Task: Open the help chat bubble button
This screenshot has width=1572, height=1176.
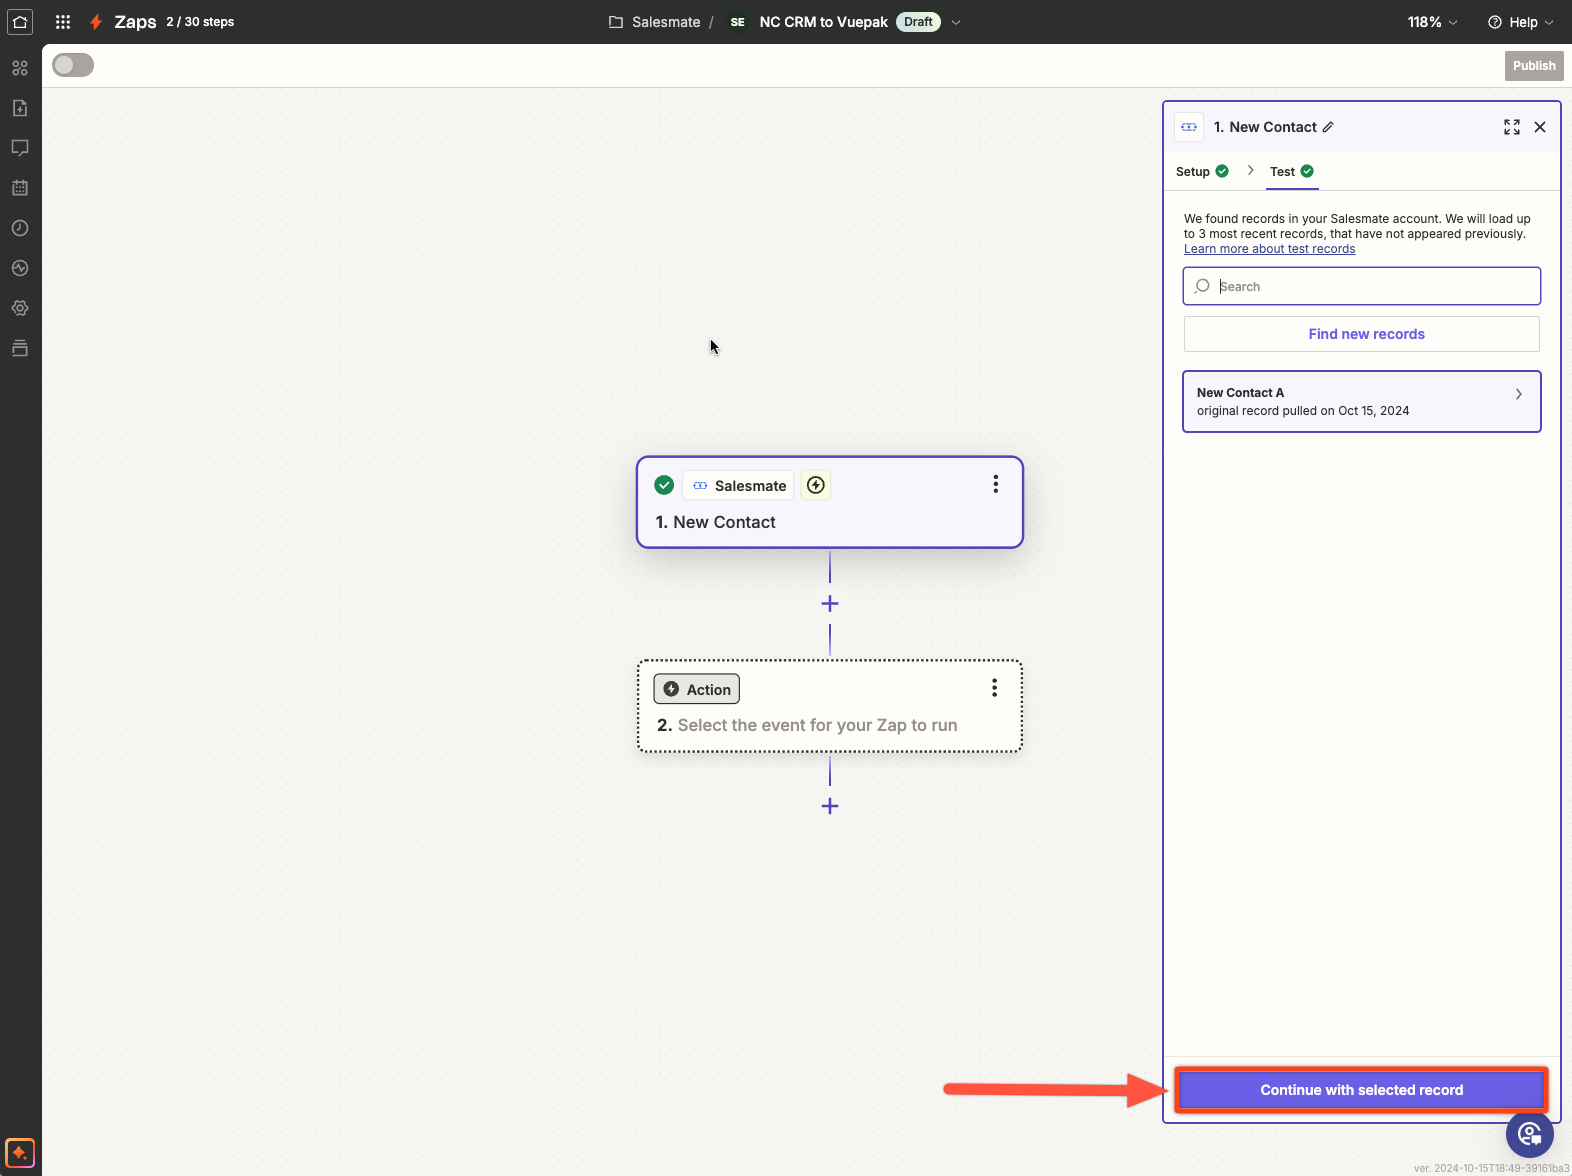Action: pos(1529,1134)
